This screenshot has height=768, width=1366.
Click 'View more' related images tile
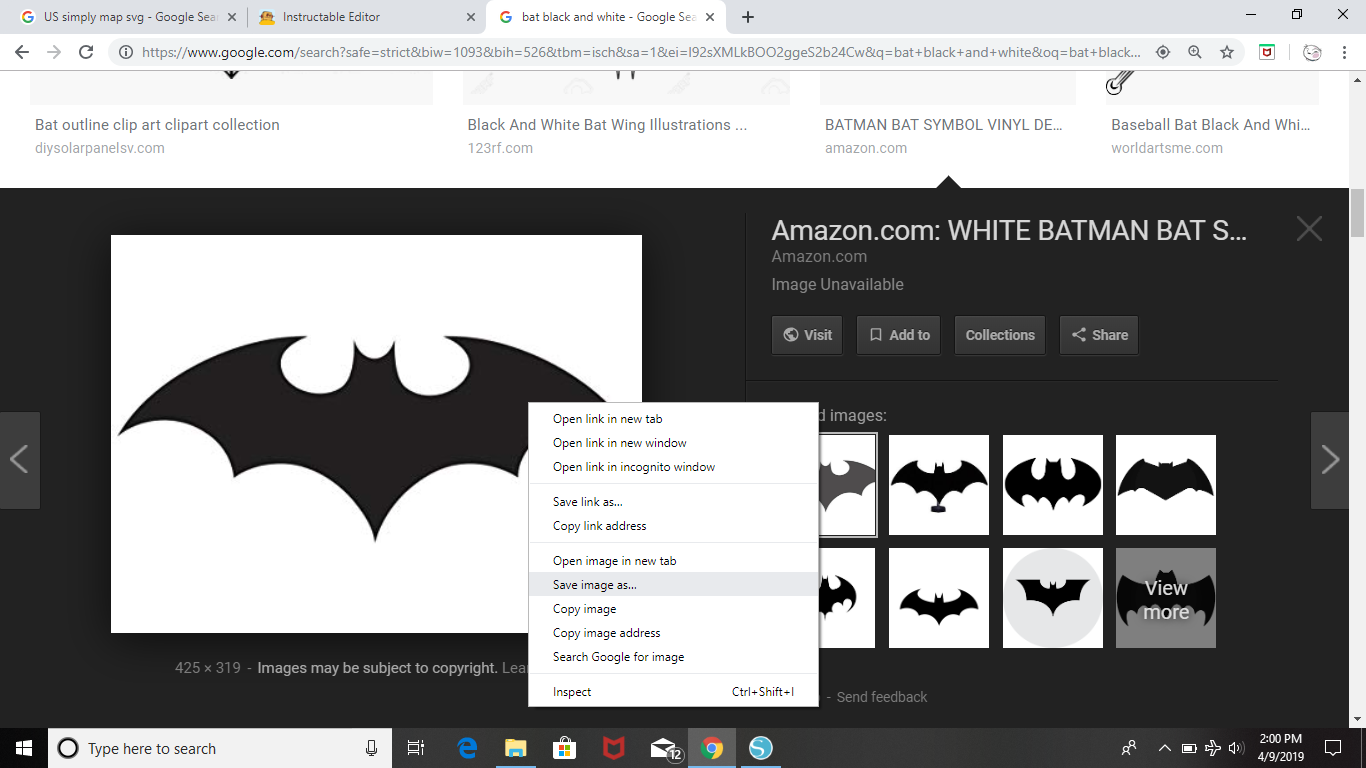click(1166, 598)
